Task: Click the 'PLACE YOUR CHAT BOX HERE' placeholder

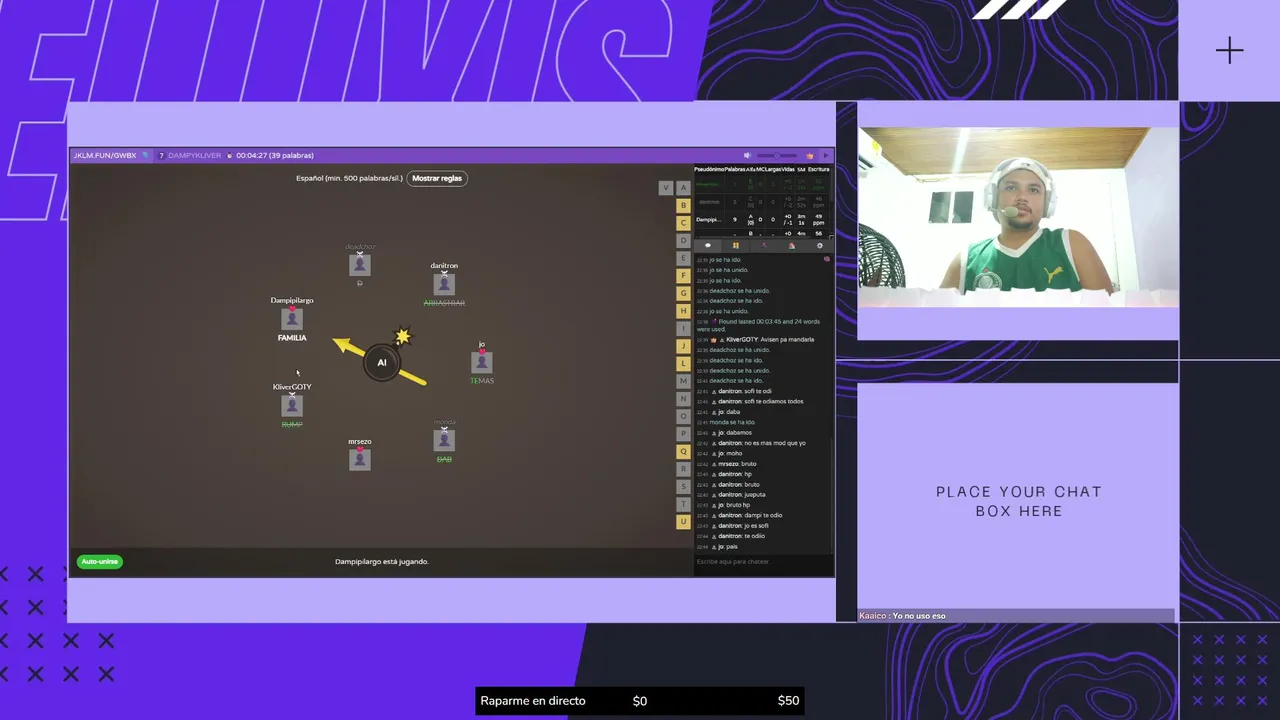Action: 1018,501
